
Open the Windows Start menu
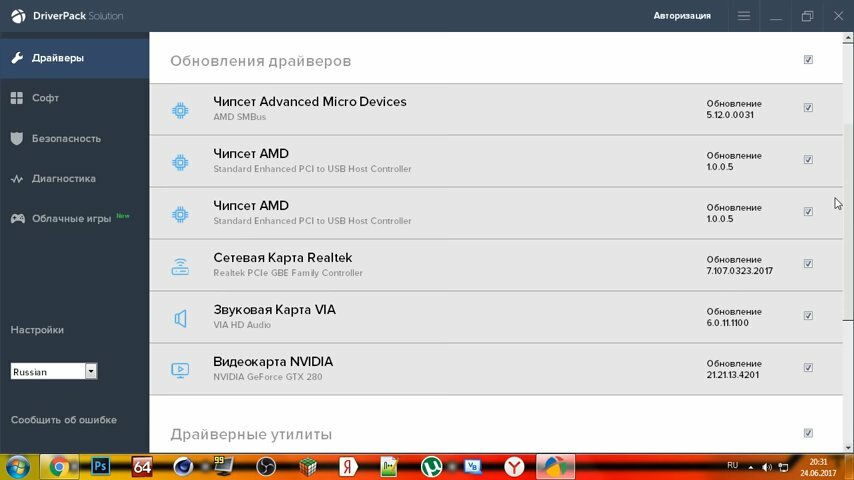17,467
